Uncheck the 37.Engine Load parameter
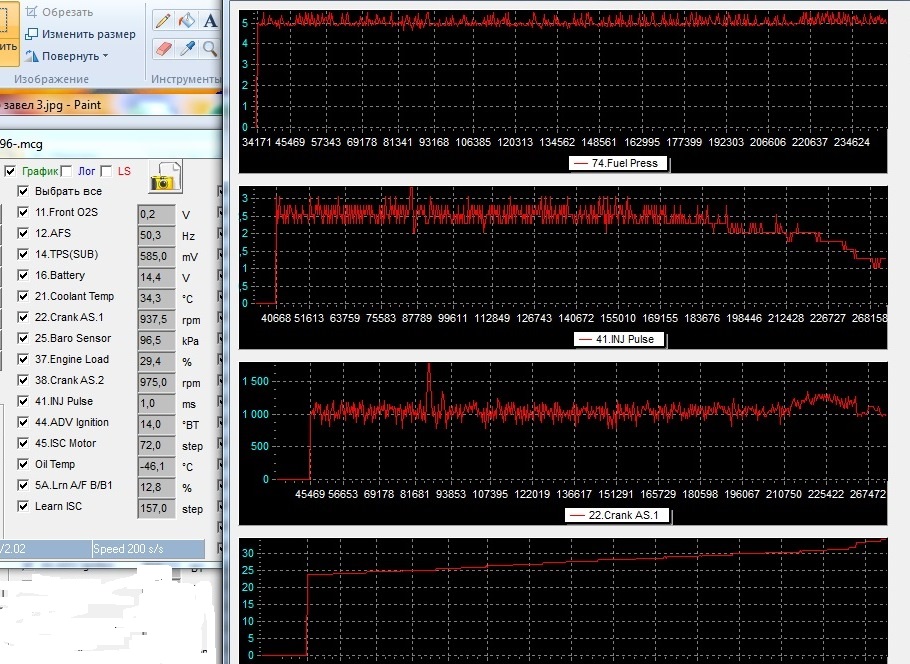 [x=23, y=359]
